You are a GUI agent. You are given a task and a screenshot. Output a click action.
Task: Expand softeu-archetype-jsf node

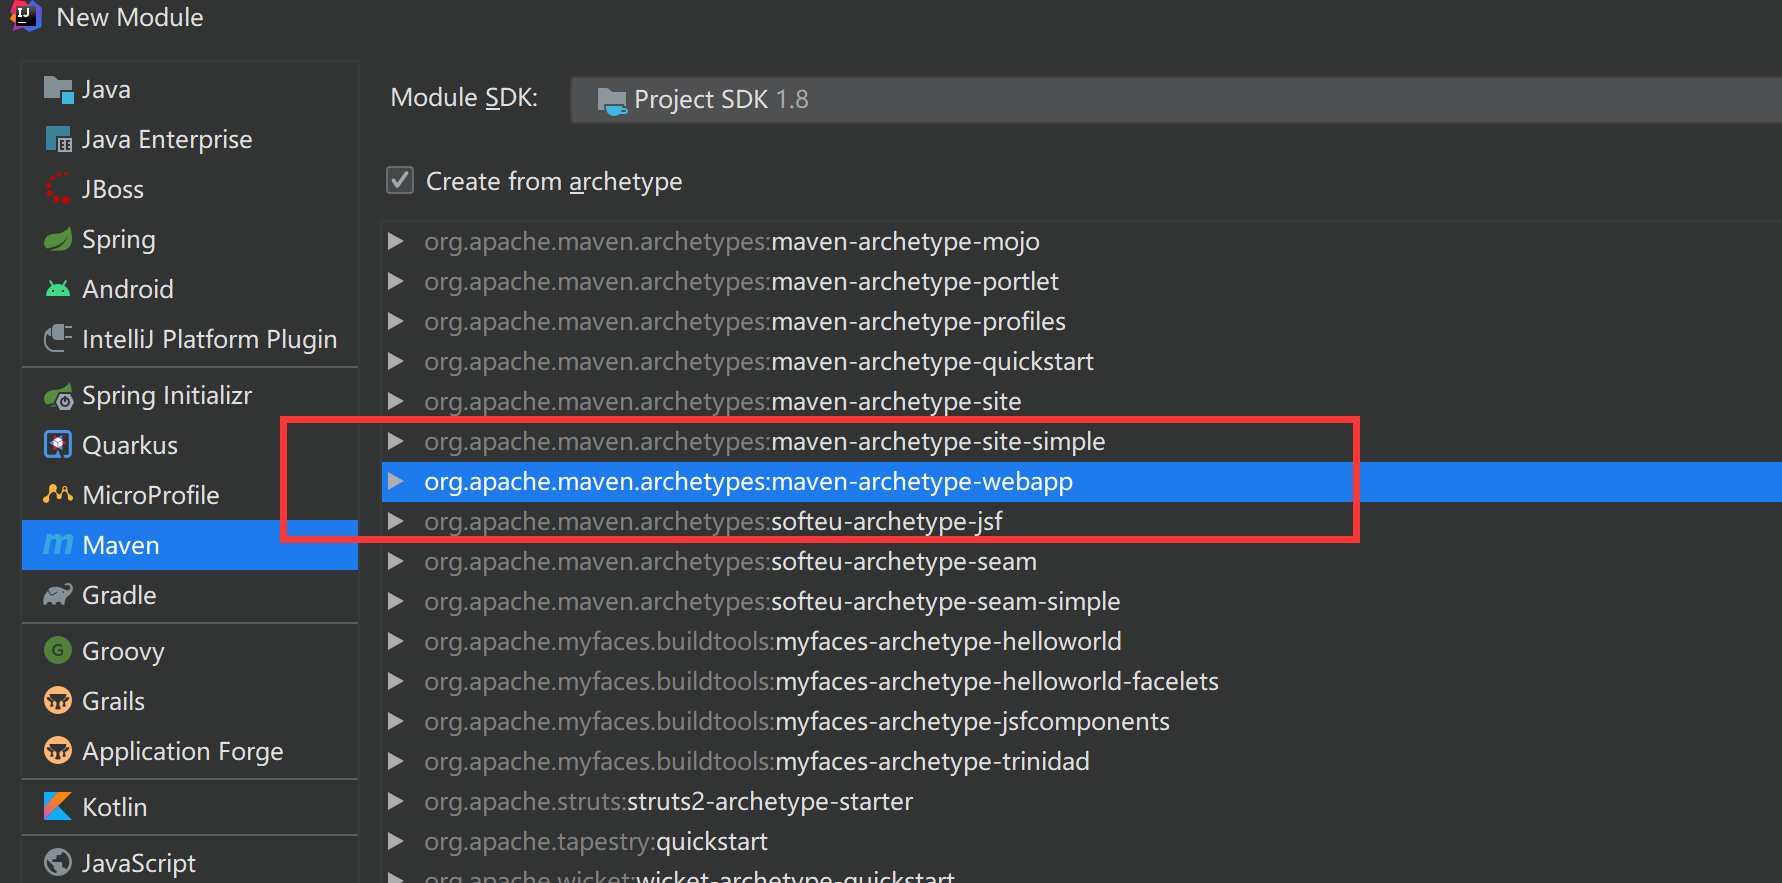(x=396, y=521)
